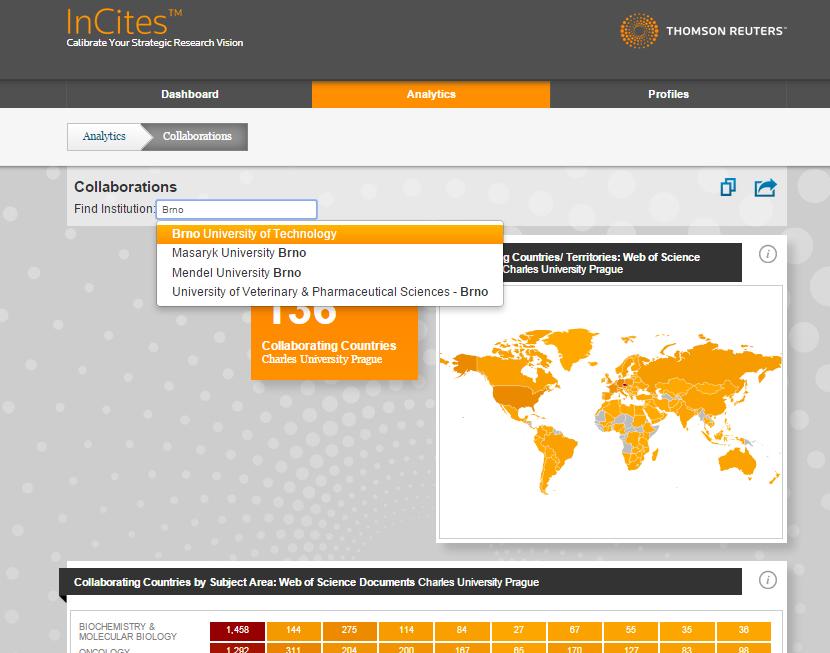
Task: Click the Collaborating Countries orange tile
Action: click(x=334, y=342)
